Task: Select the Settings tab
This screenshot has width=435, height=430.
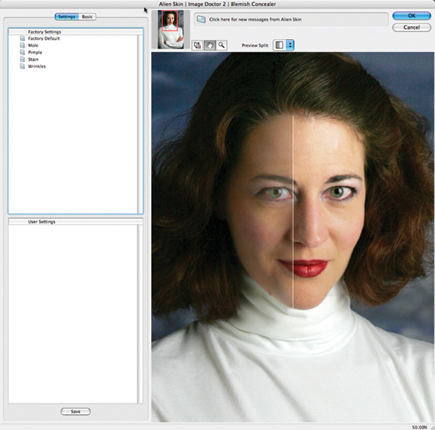Action: pyautogui.click(x=66, y=17)
